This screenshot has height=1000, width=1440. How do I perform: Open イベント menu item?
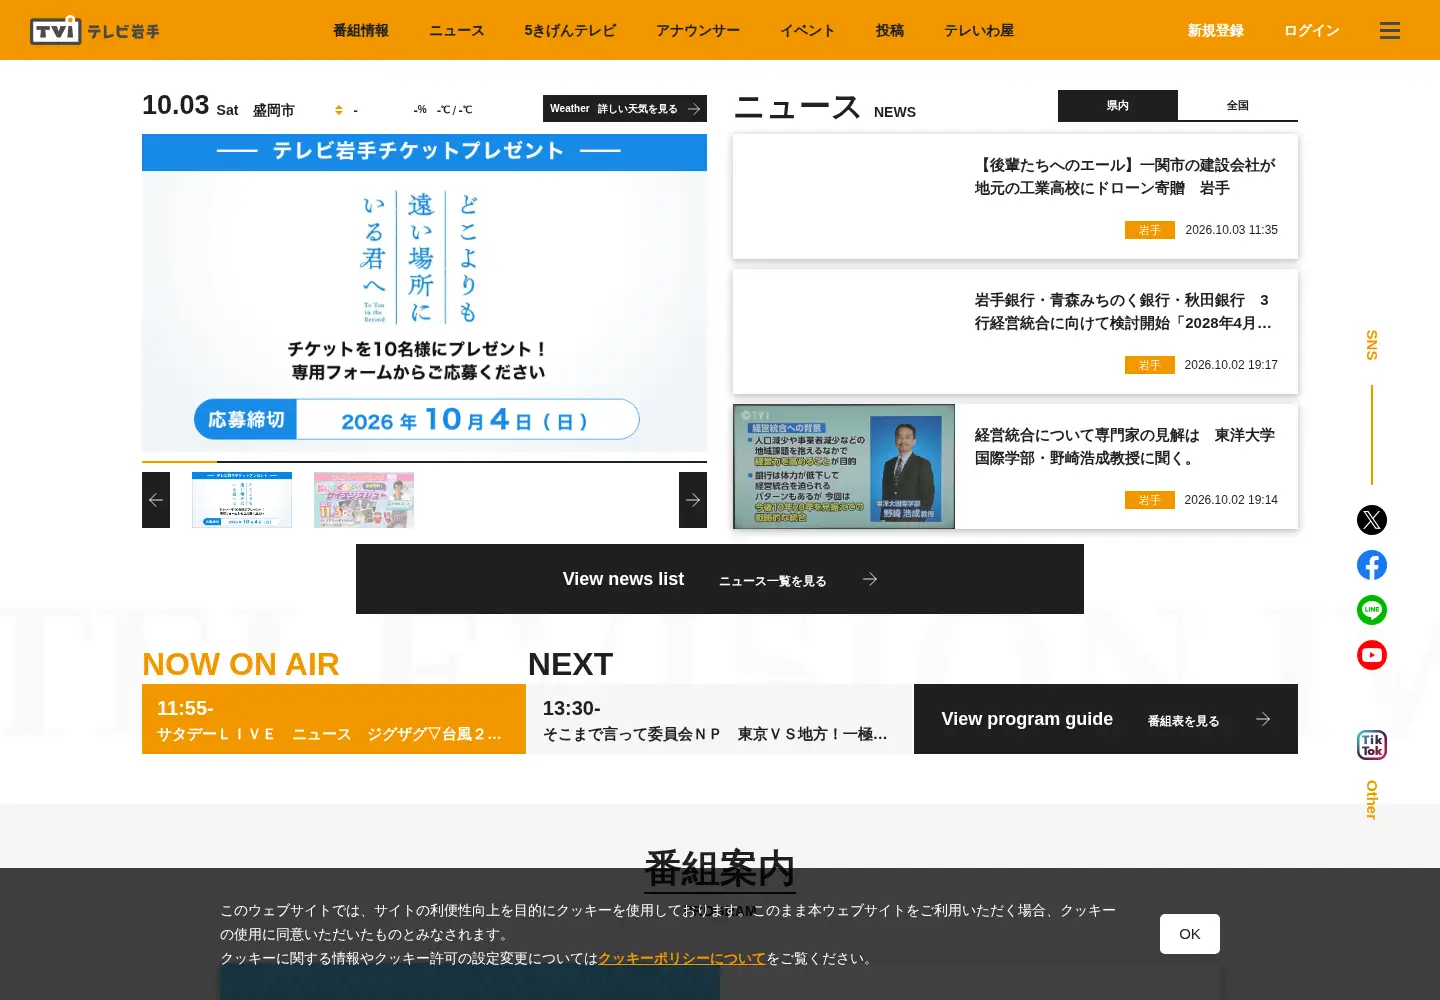click(x=808, y=31)
